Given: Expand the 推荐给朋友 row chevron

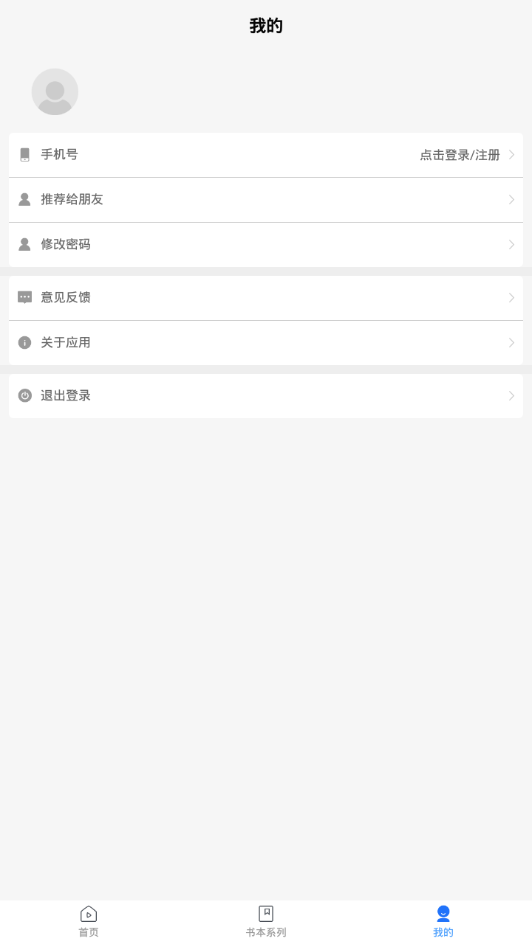Looking at the screenshot, I should (512, 199).
